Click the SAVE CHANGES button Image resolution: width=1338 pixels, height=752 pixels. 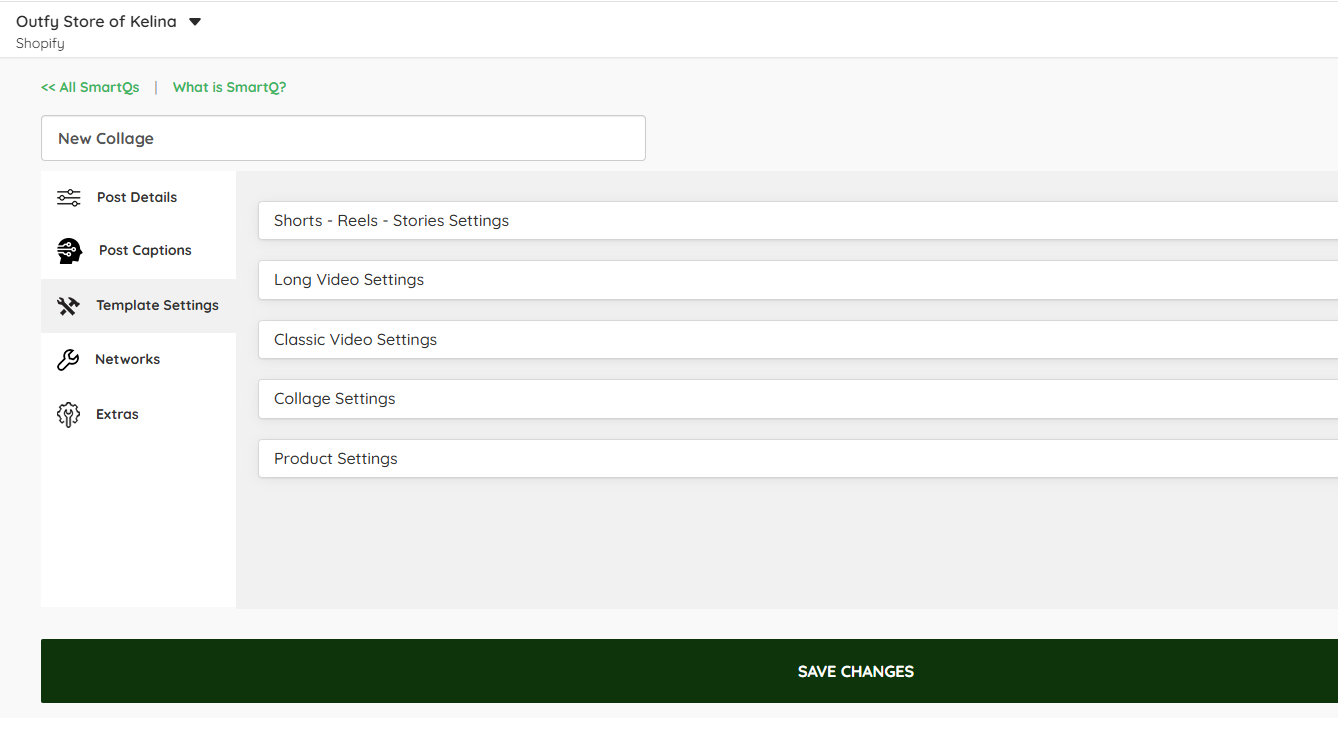coord(690,671)
